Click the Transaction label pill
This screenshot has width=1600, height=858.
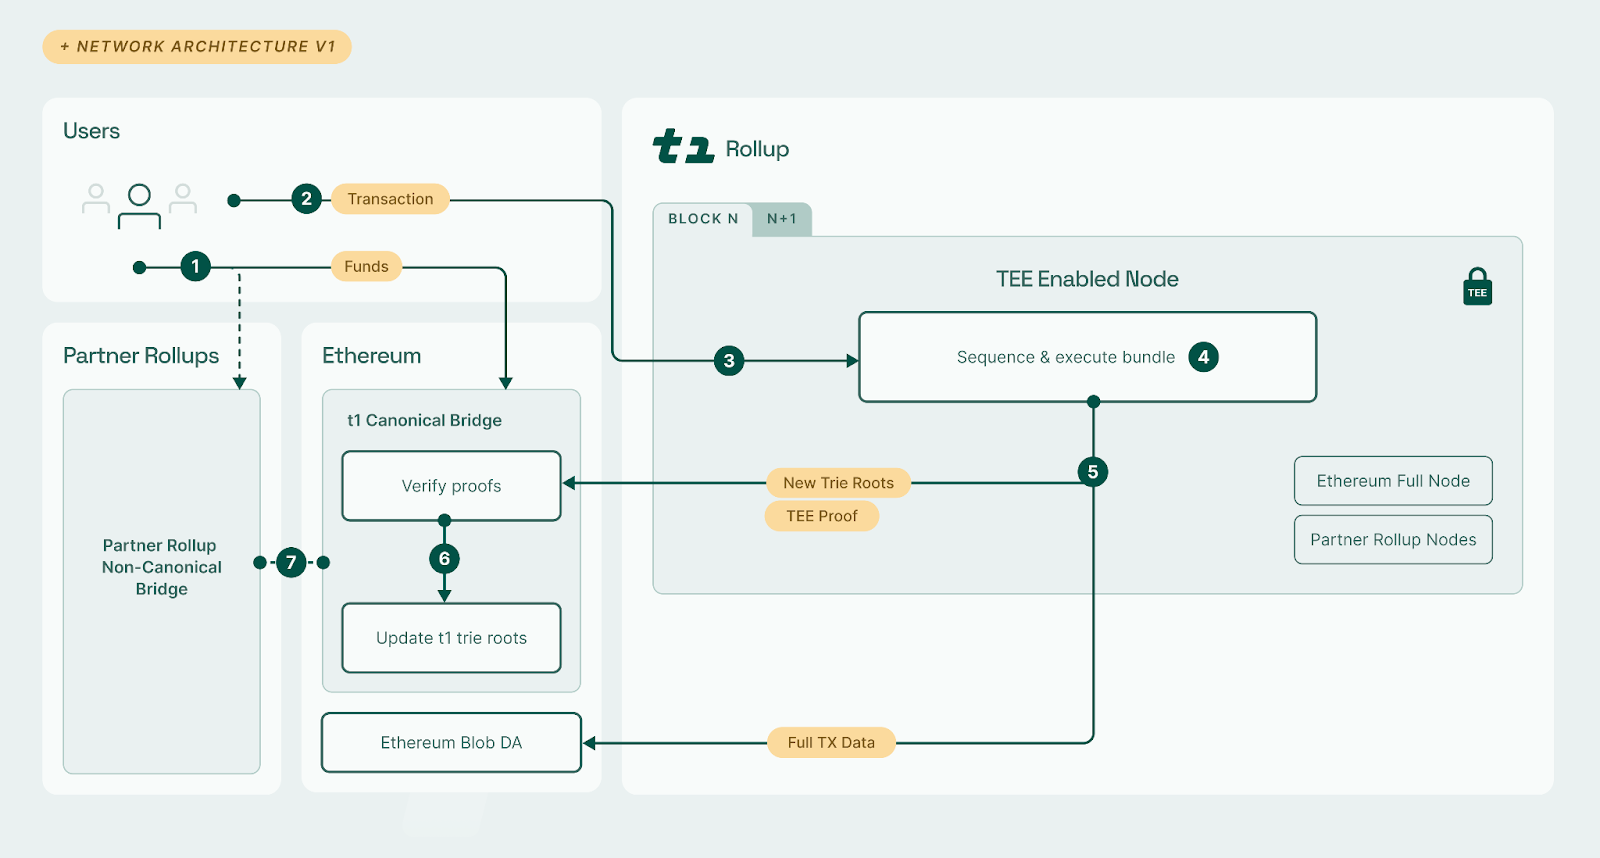pos(390,199)
